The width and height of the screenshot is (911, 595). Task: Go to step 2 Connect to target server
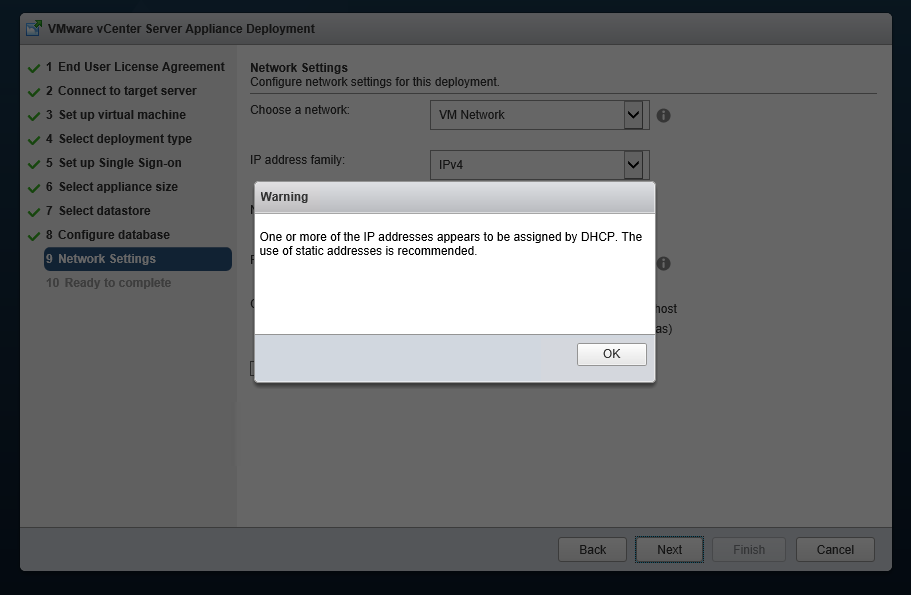121,91
